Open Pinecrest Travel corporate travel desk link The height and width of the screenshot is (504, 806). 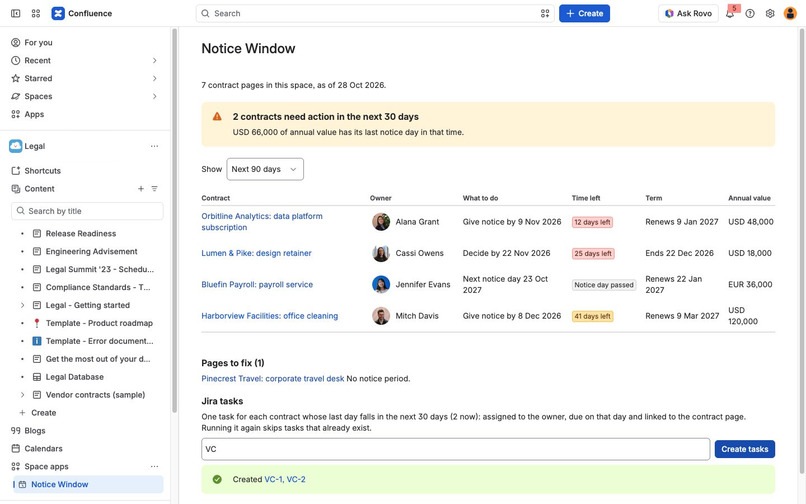click(273, 379)
